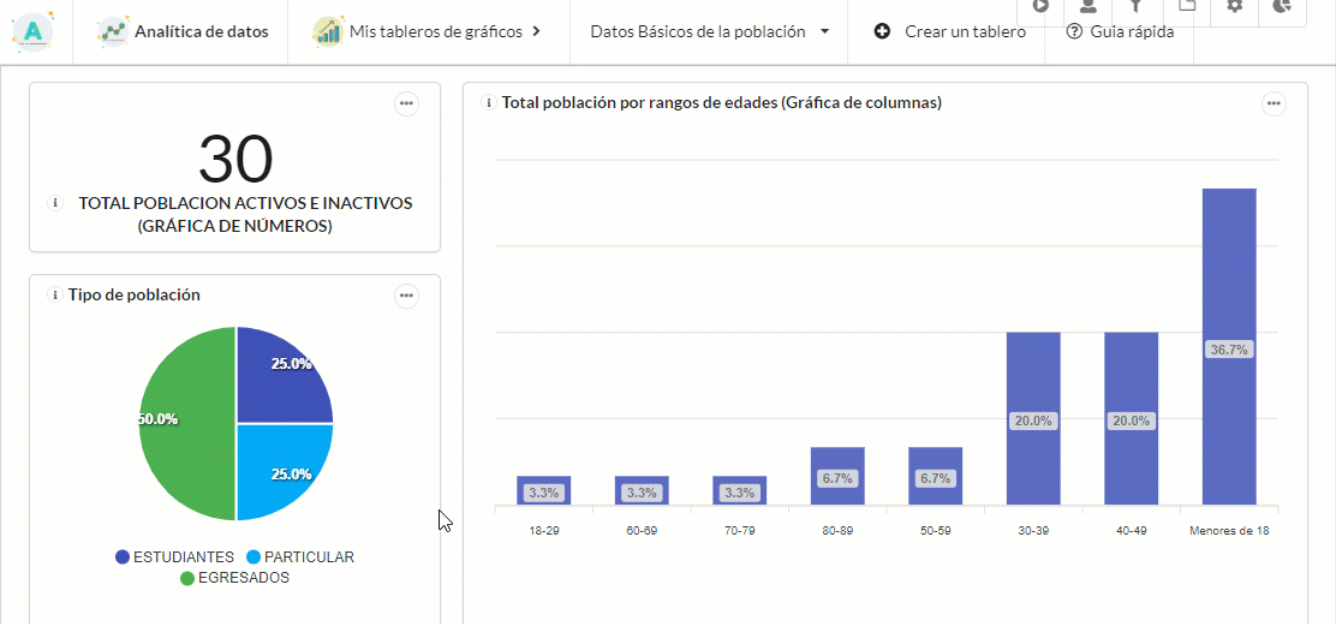Click info icon beside Tipo de población title
The height and width of the screenshot is (624, 1336).
[54, 295]
